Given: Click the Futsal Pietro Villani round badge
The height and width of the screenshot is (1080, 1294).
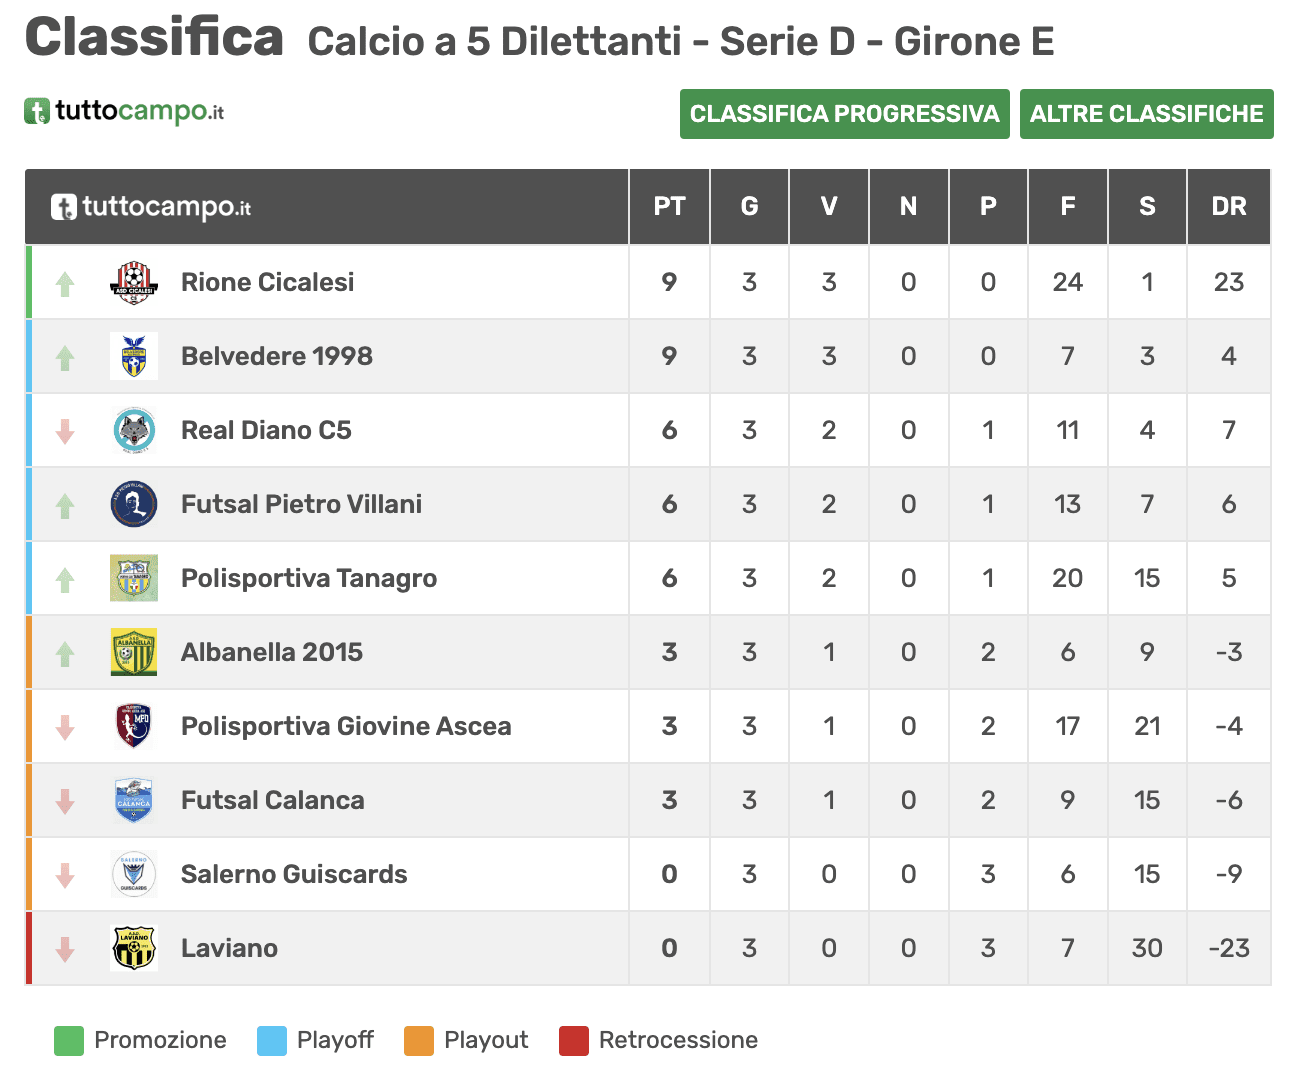Looking at the screenshot, I should 134,505.
